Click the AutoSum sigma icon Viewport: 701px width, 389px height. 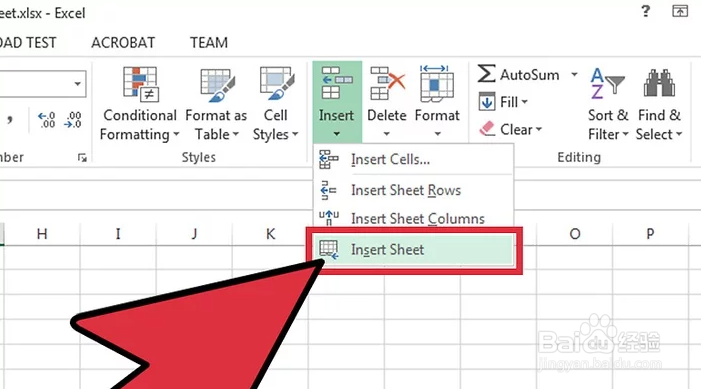click(x=486, y=74)
